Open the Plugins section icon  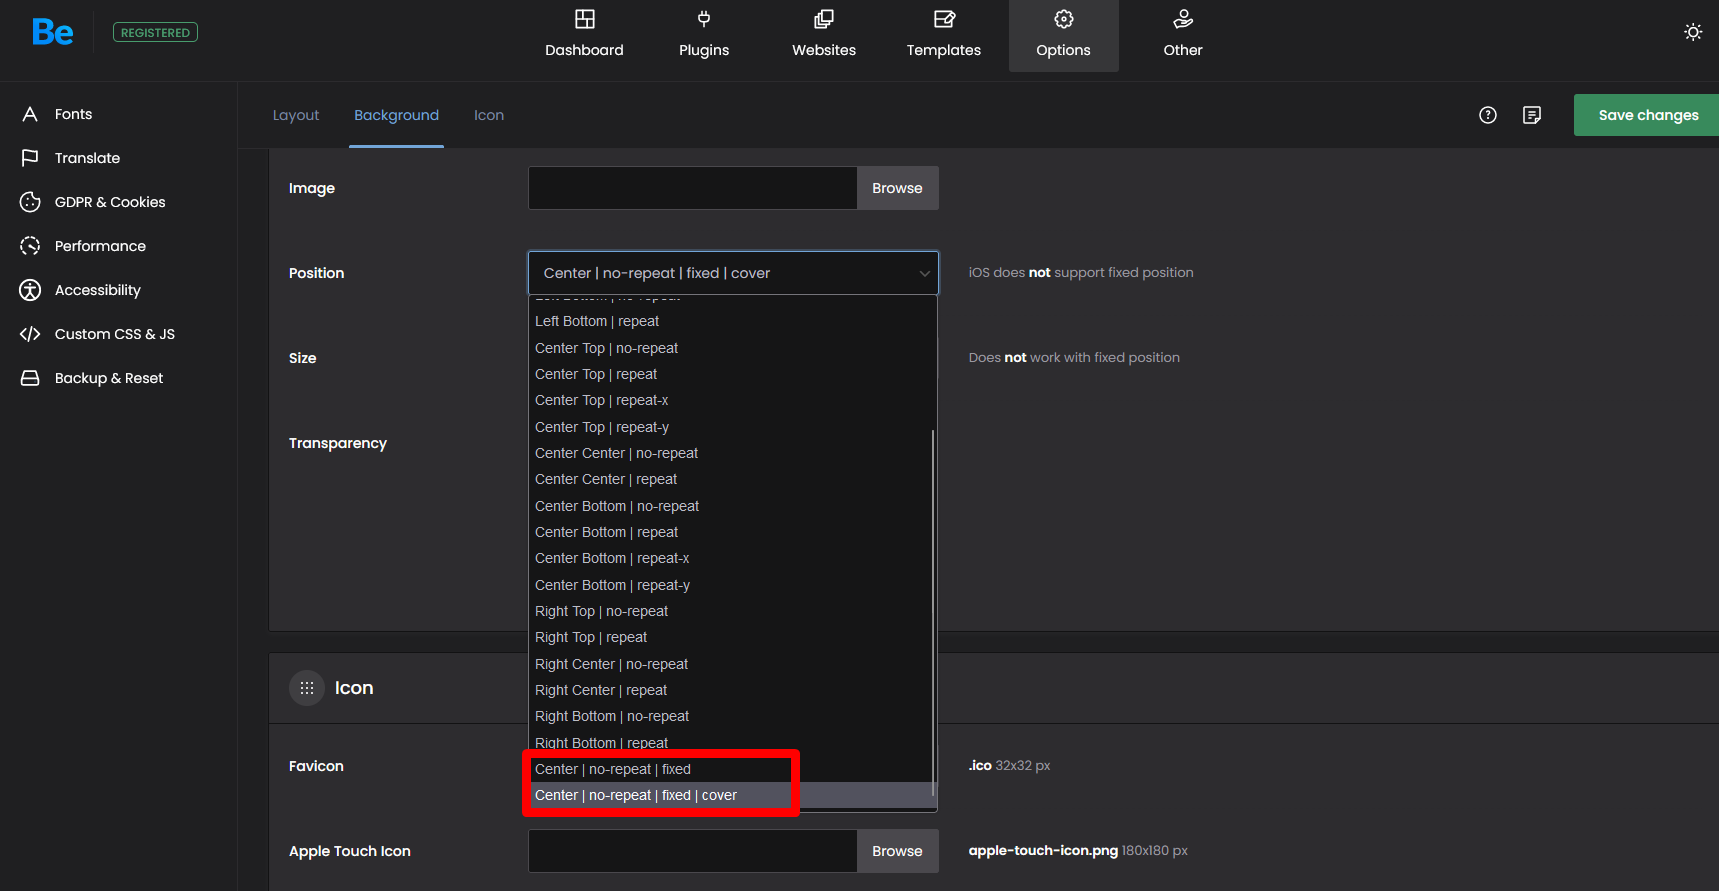[x=704, y=19]
